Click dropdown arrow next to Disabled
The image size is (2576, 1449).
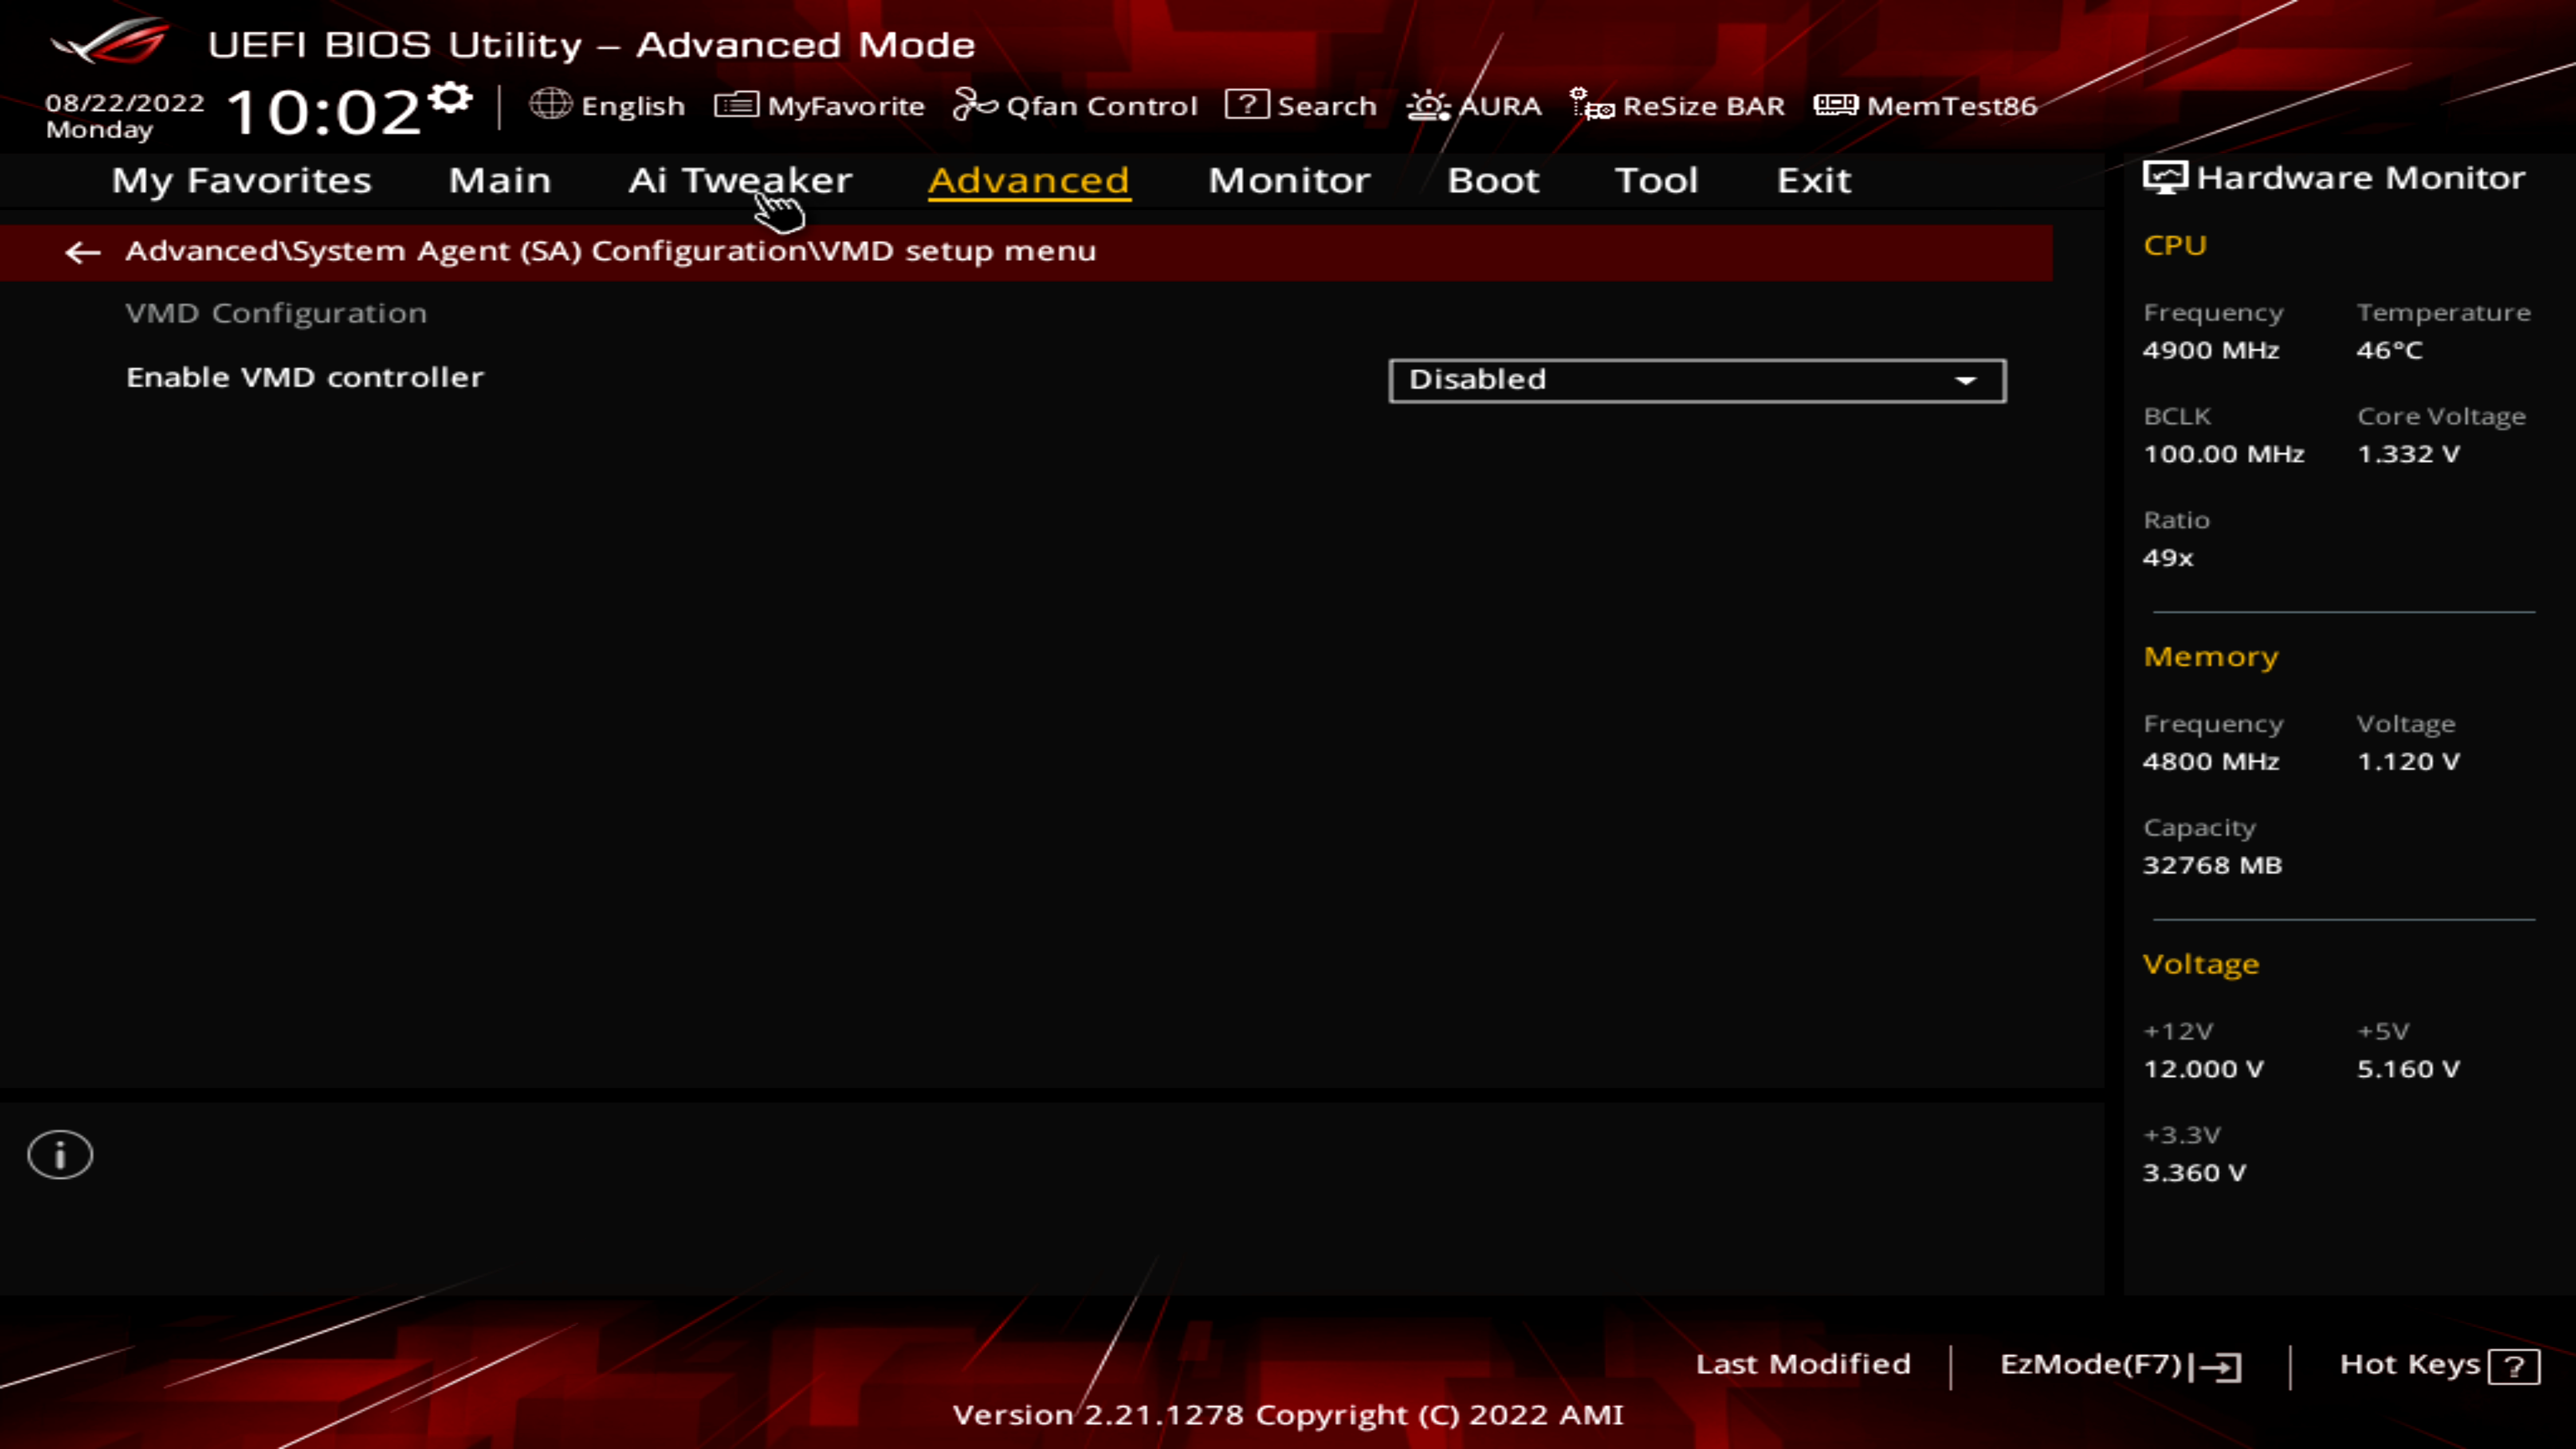[1965, 380]
